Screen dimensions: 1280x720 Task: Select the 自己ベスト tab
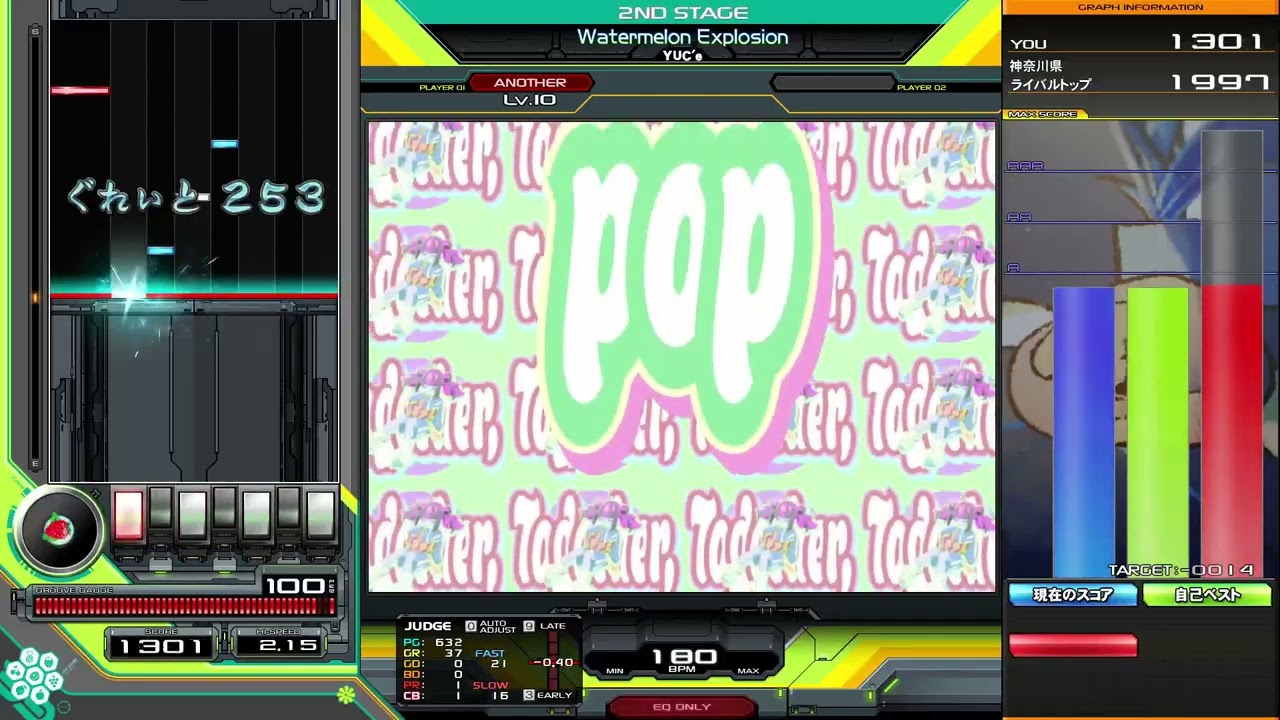(x=1207, y=595)
